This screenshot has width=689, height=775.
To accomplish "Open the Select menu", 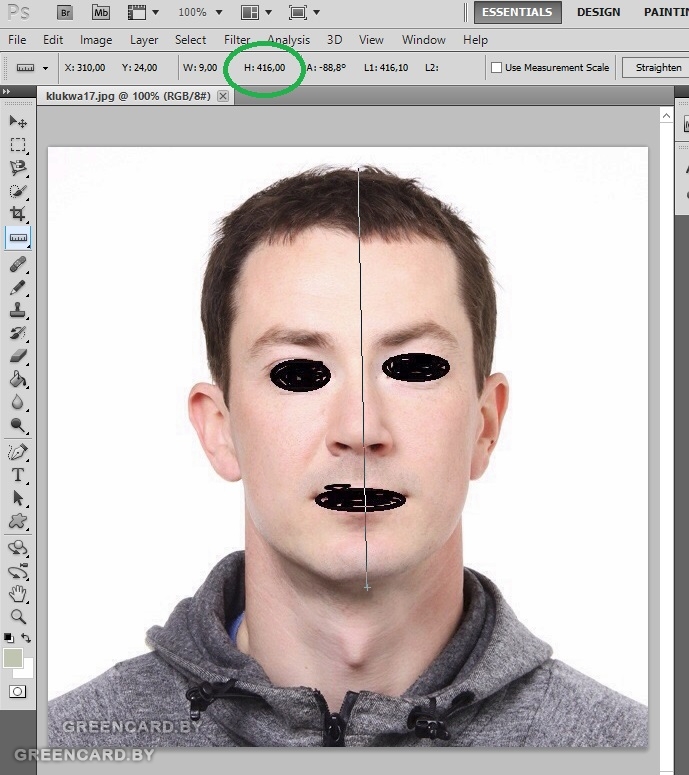I will (190, 40).
